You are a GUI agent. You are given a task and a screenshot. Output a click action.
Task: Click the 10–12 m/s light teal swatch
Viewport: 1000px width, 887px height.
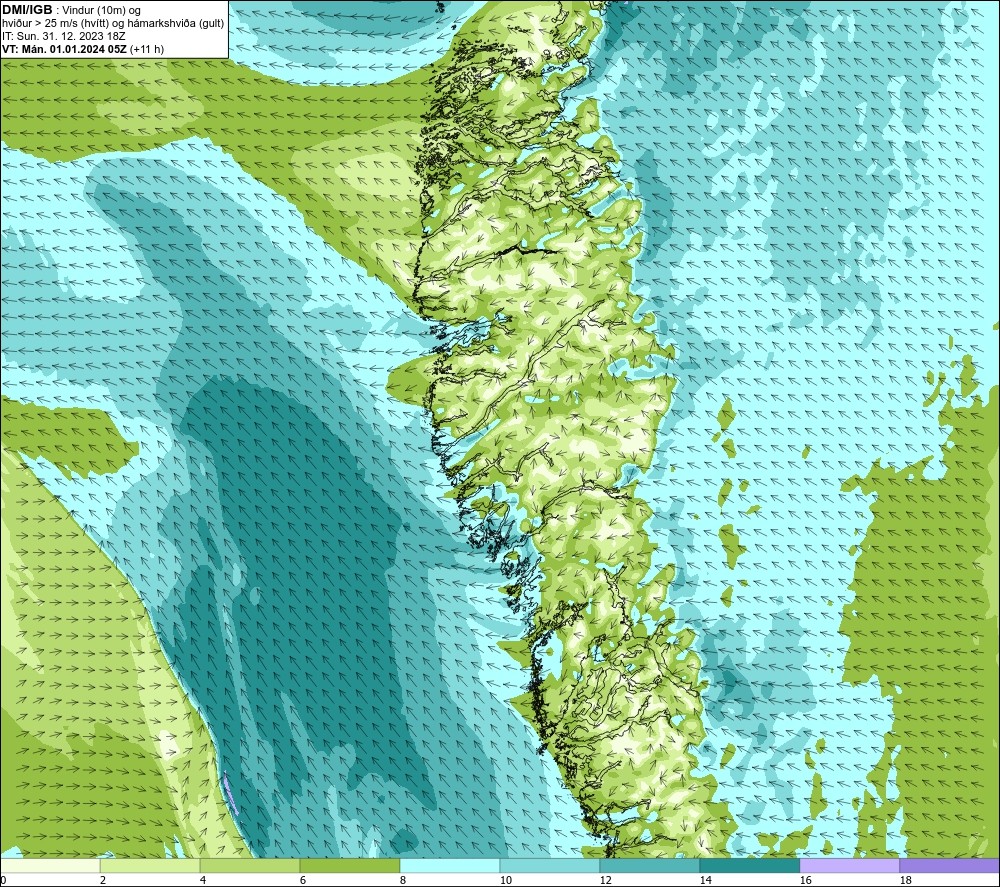(x=549, y=865)
